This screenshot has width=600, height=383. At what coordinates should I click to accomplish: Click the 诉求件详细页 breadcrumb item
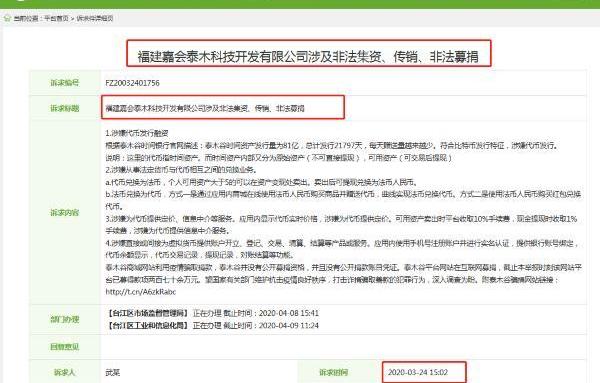pyautogui.click(x=95, y=18)
